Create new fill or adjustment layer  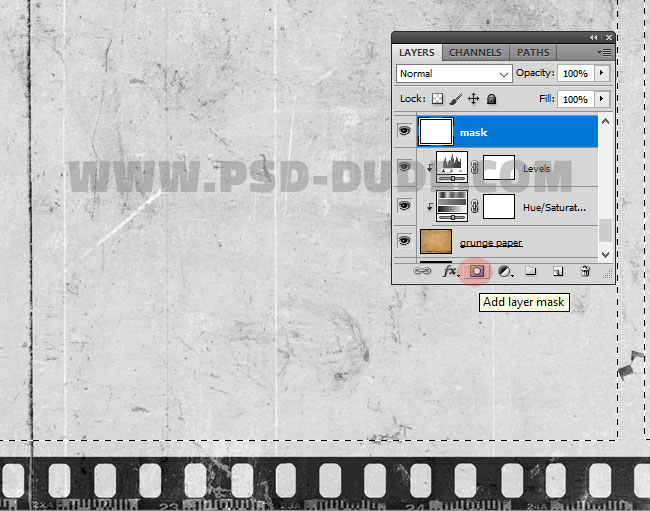click(505, 271)
